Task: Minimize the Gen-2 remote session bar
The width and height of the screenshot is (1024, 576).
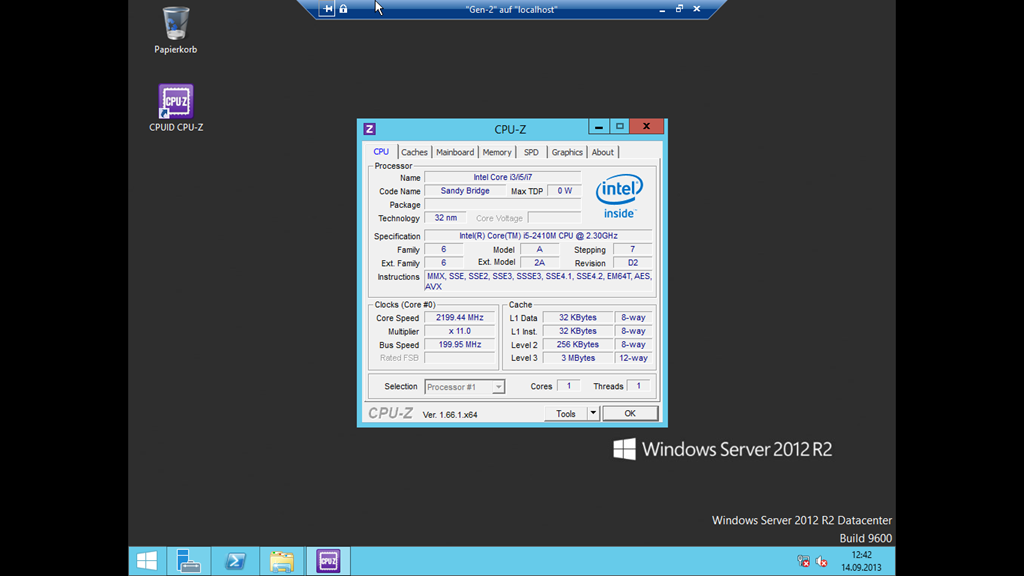Action: (x=662, y=9)
